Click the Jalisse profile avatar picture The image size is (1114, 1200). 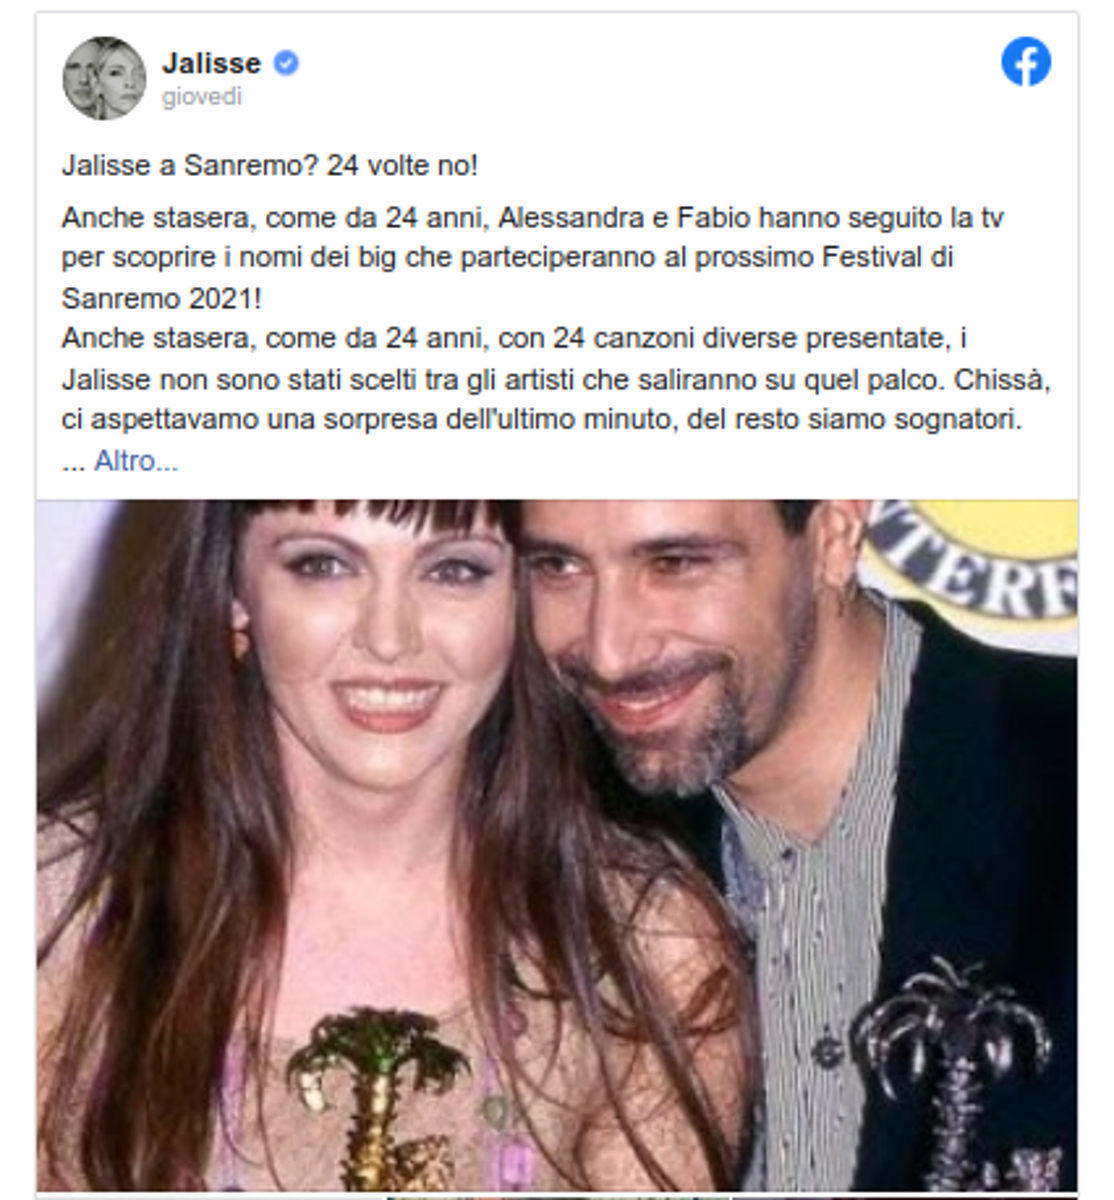104,78
